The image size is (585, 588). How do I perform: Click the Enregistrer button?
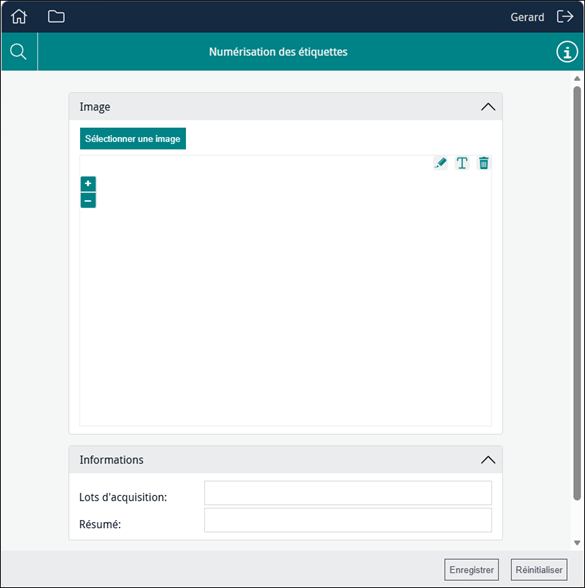(471, 570)
